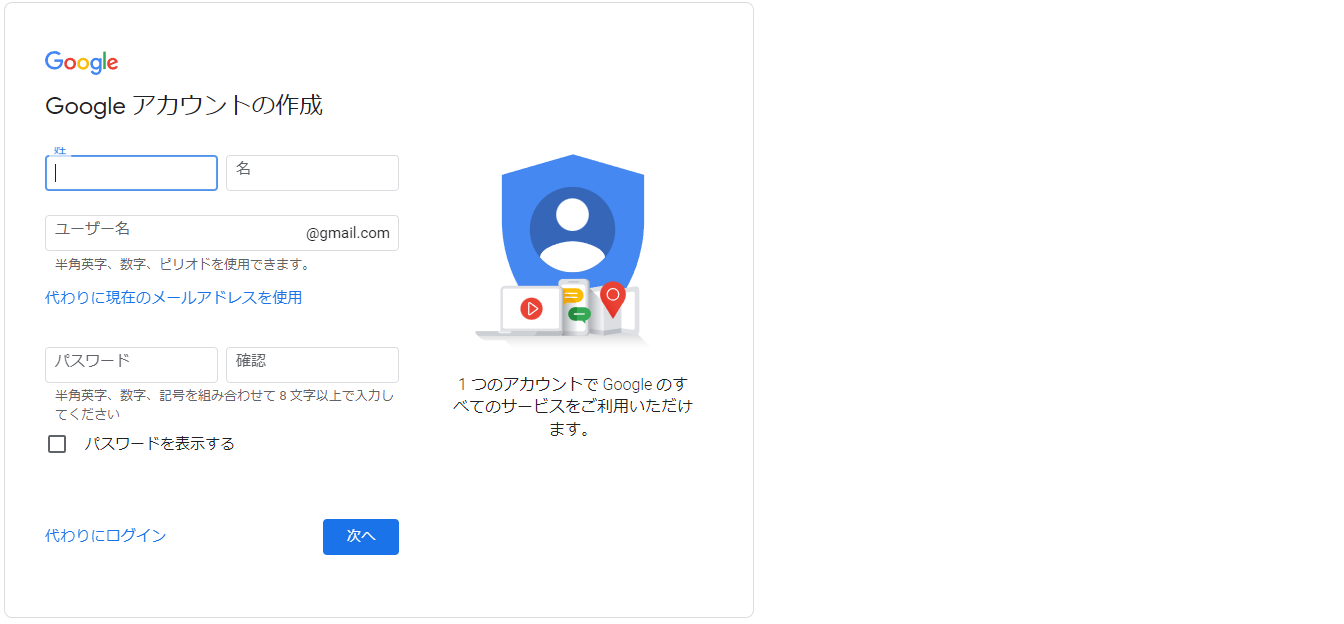Click the red map pin icon
The width and height of the screenshot is (1344, 624).
click(x=613, y=298)
